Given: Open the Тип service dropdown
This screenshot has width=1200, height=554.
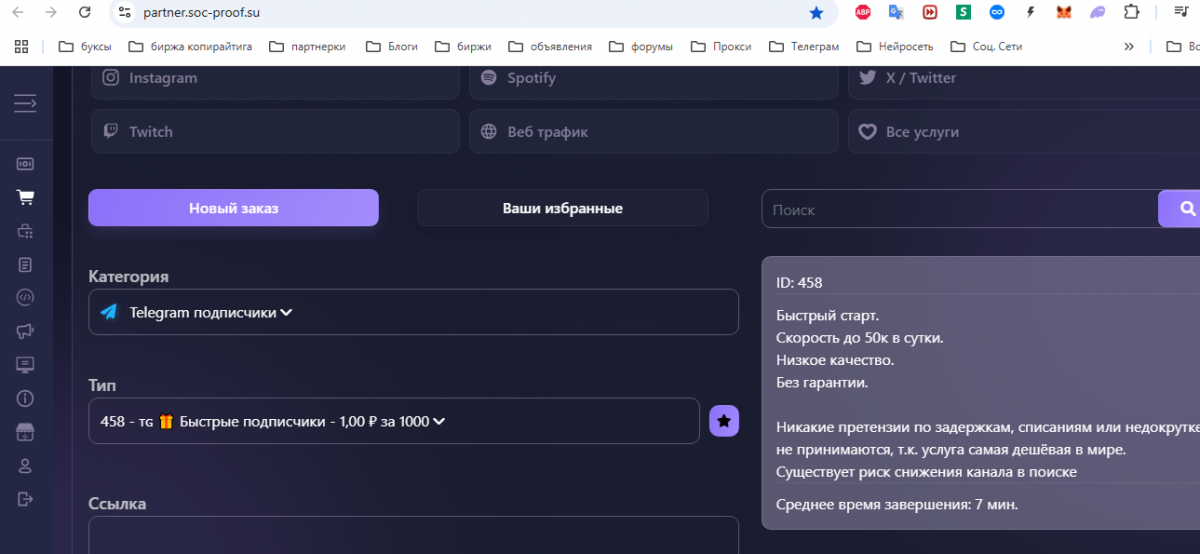Looking at the screenshot, I should point(394,421).
